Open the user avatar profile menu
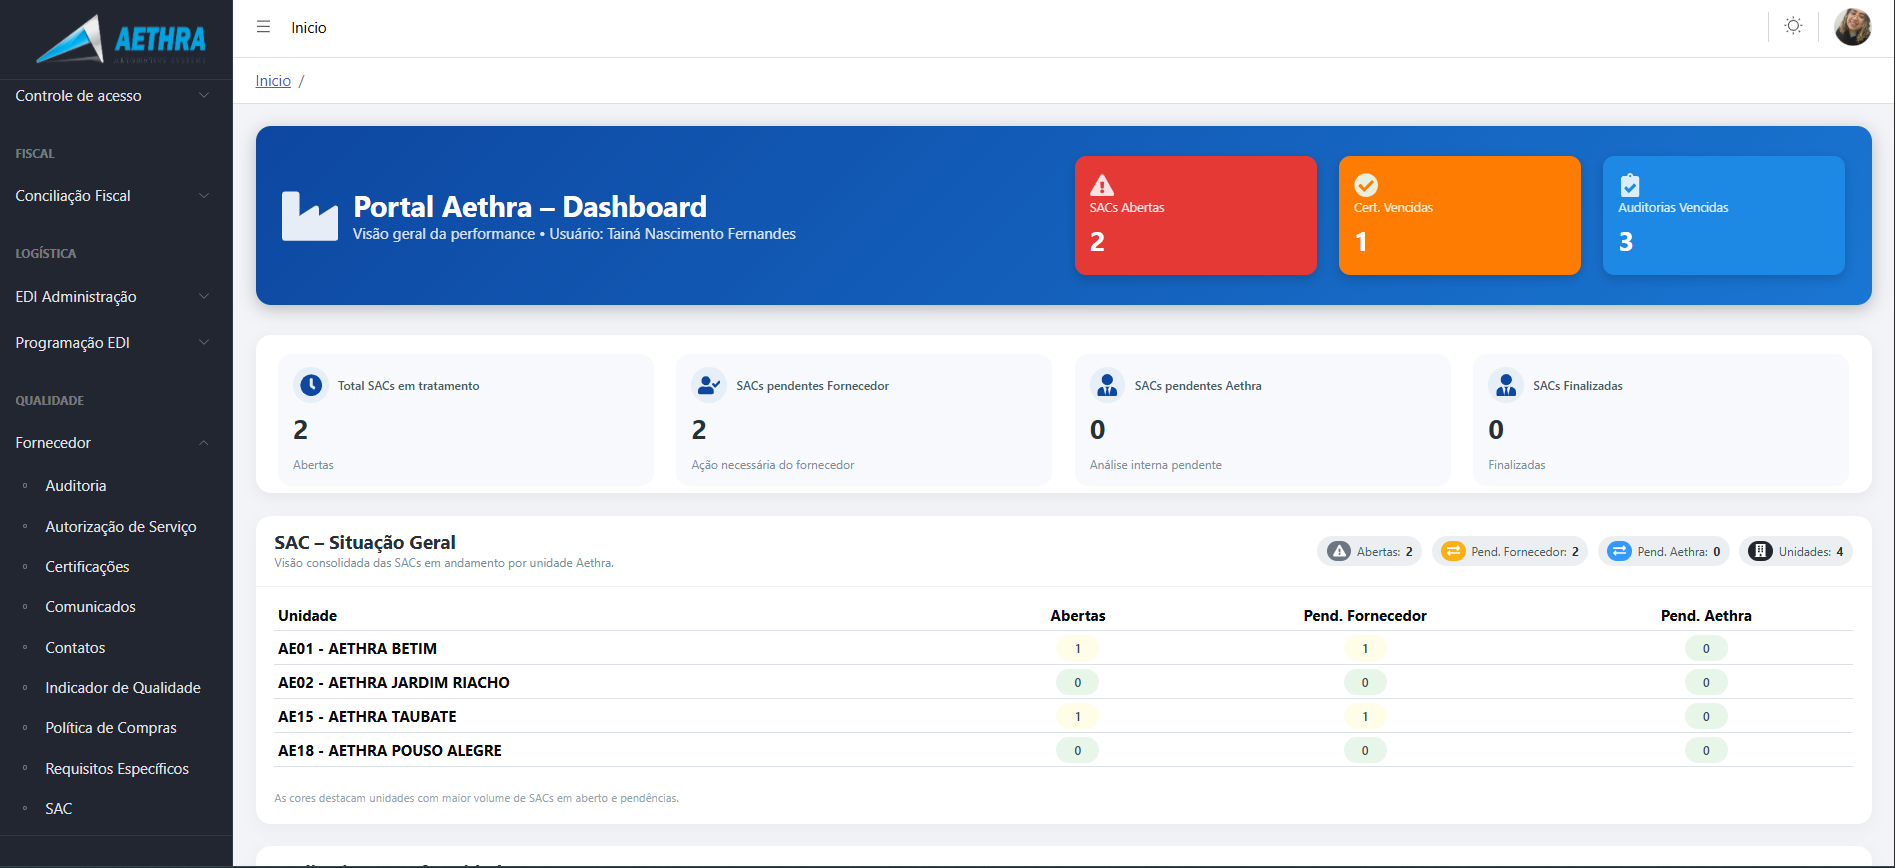The width and height of the screenshot is (1895, 868). (1853, 27)
